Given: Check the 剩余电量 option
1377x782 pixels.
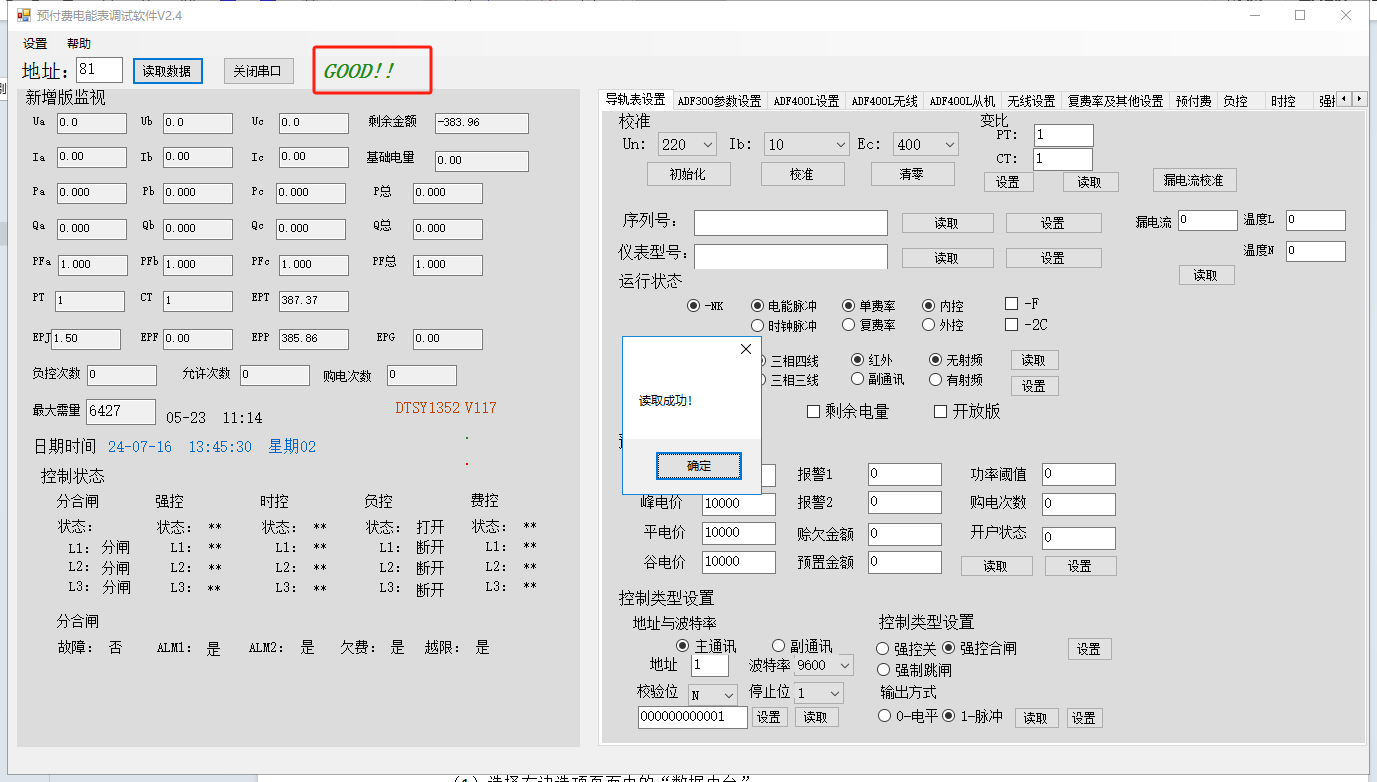Looking at the screenshot, I should [x=813, y=412].
